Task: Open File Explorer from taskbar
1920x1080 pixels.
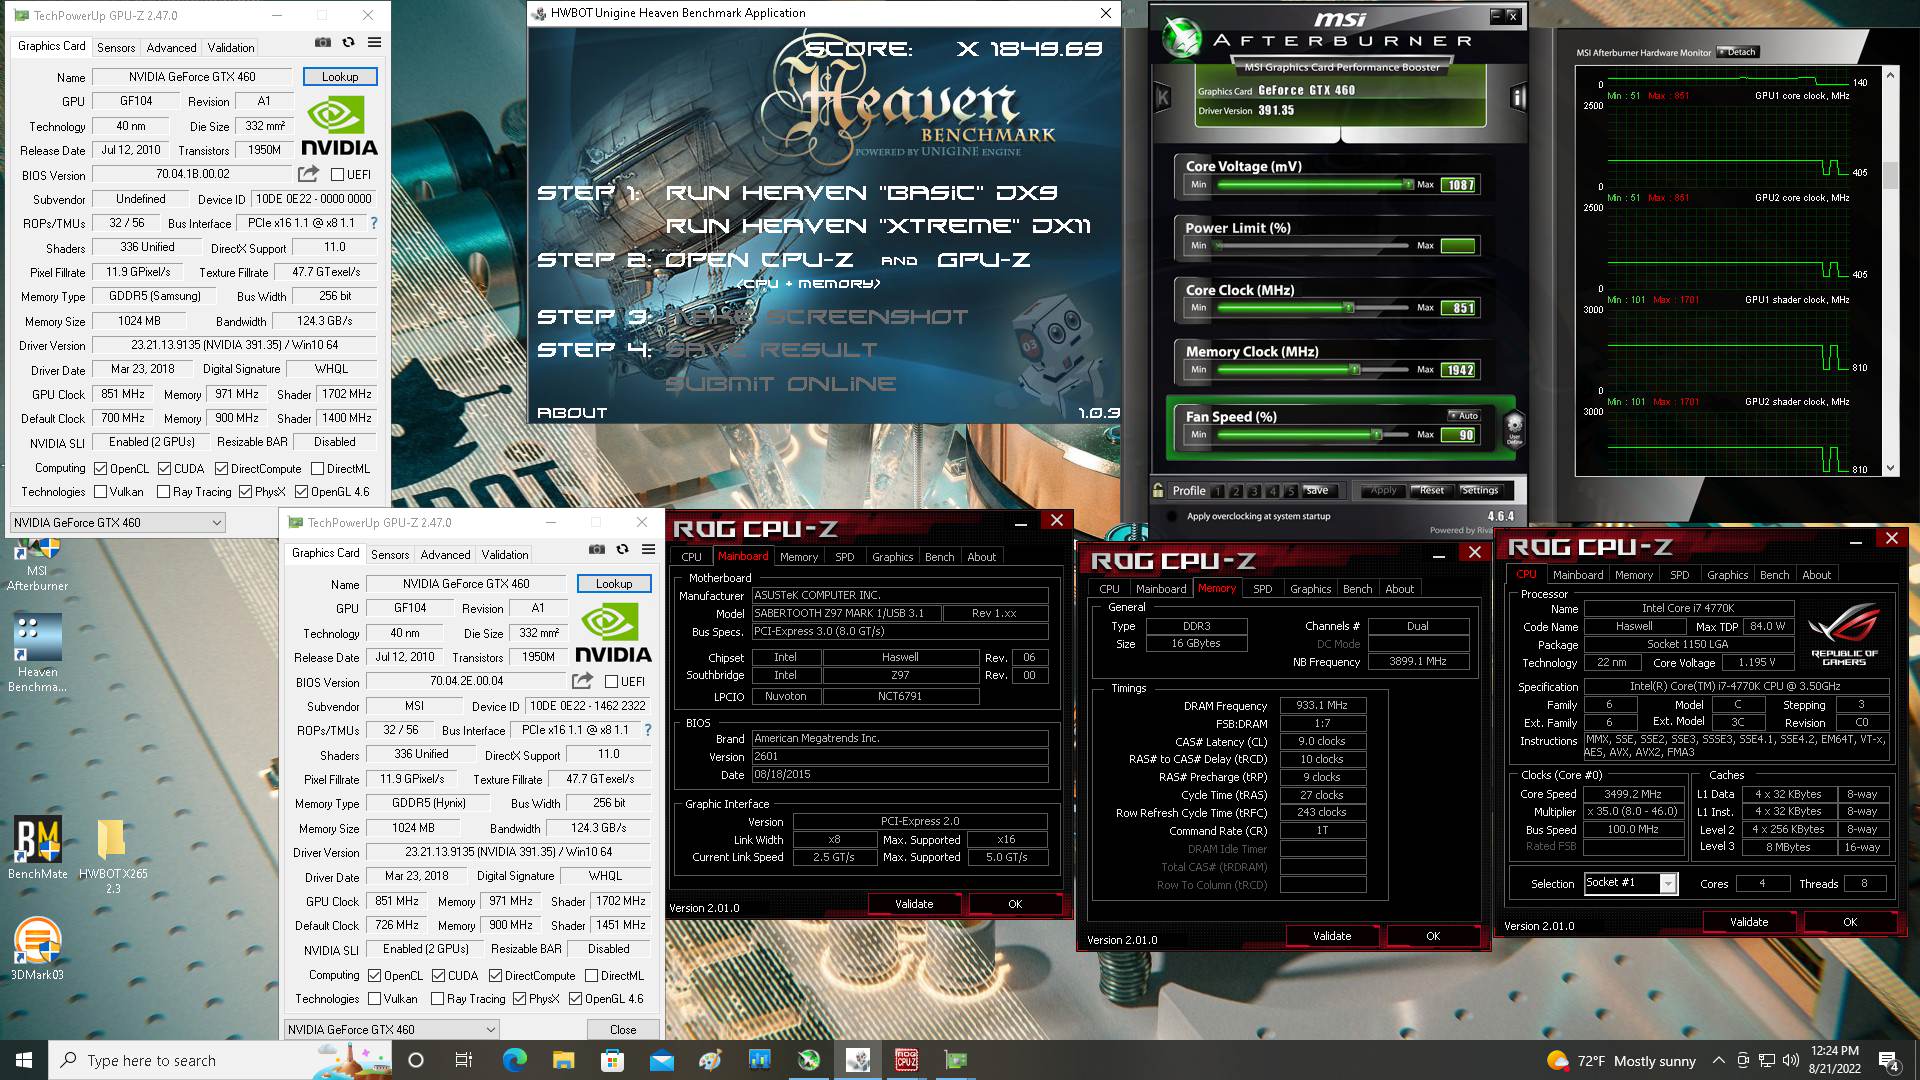Action: [563, 1060]
